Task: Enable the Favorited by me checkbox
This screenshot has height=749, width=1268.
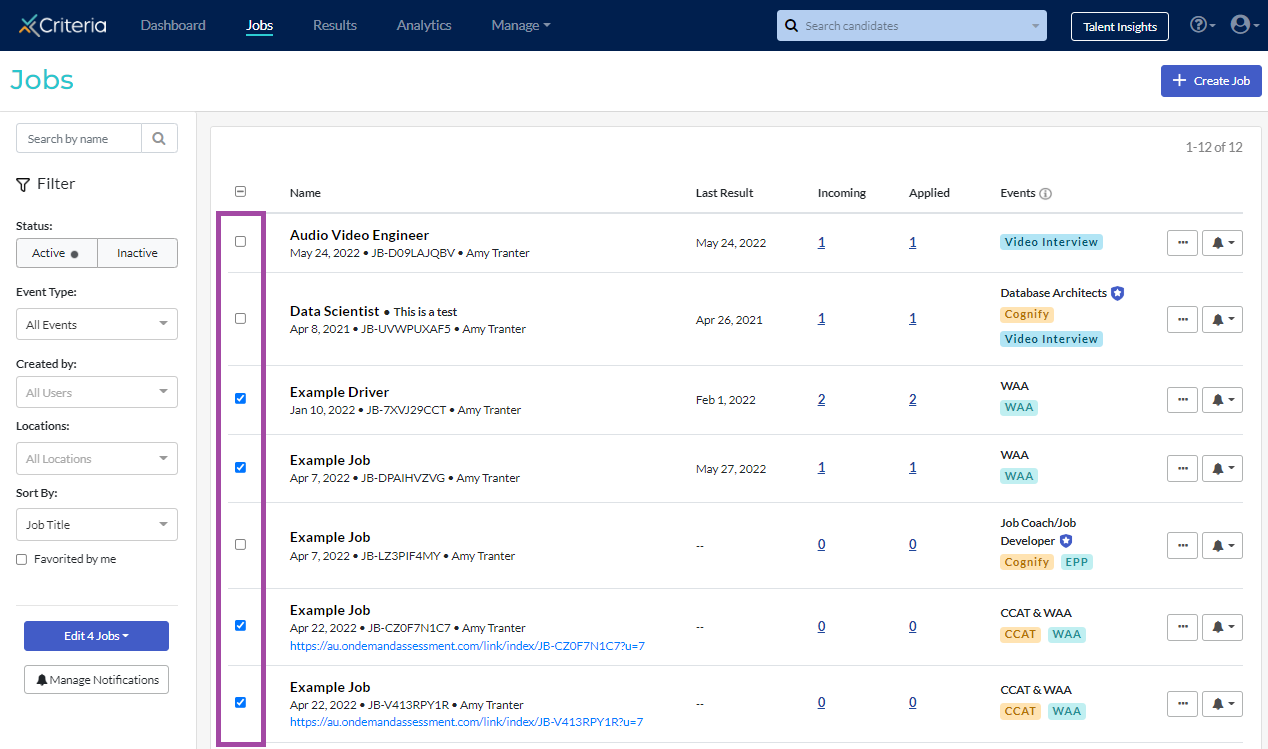Action: coord(22,560)
